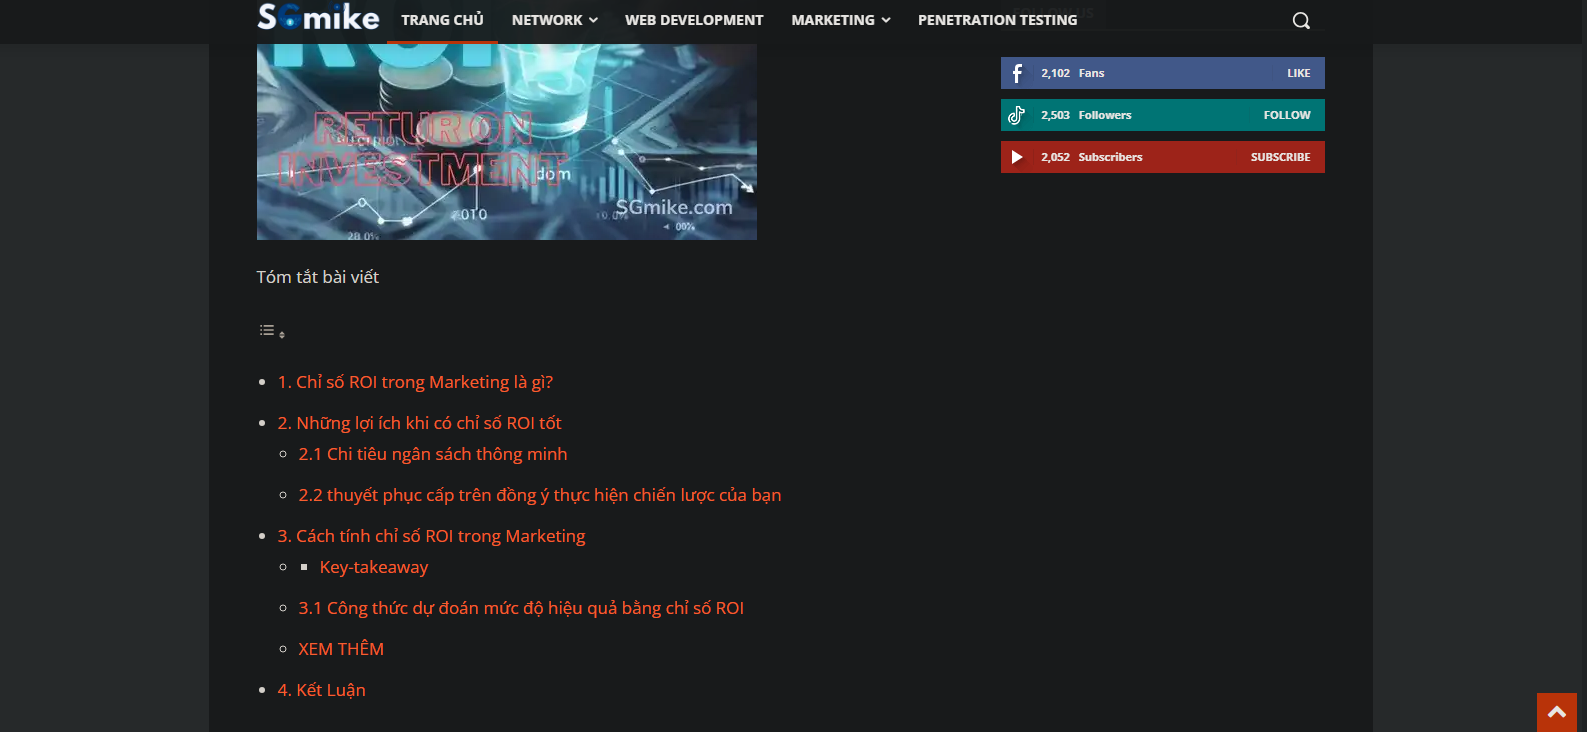Click the Facebook icon in Fans bar

[1017, 73]
